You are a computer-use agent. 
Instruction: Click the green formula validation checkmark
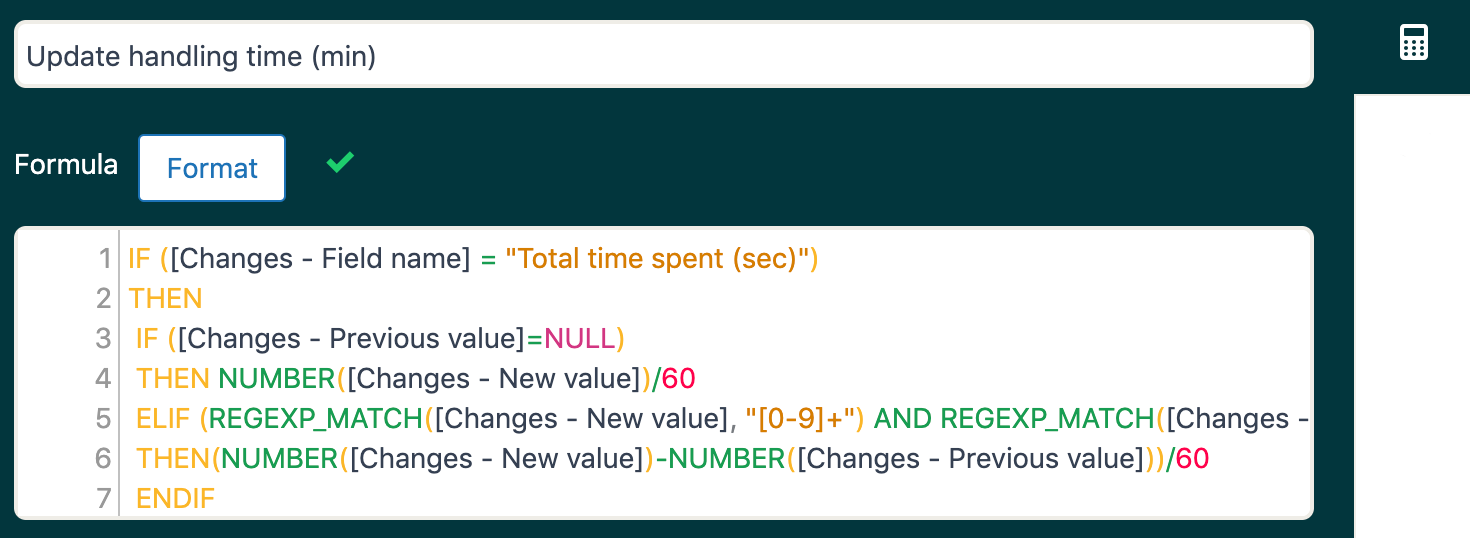pyautogui.click(x=340, y=162)
